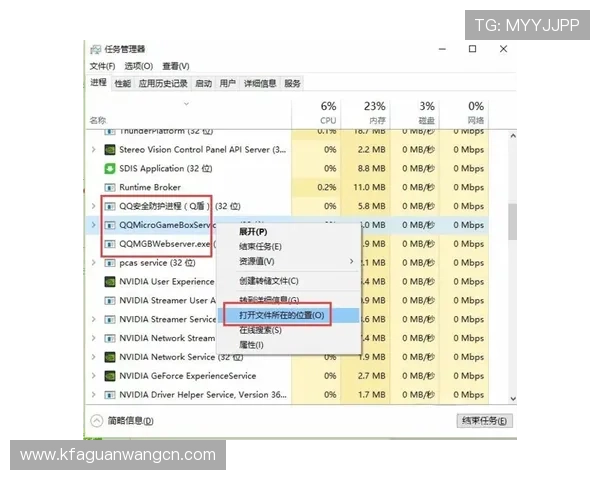Screen dimensions: 600x480
Task: Switch to the 应用历史记录 tab
Action: point(163,83)
